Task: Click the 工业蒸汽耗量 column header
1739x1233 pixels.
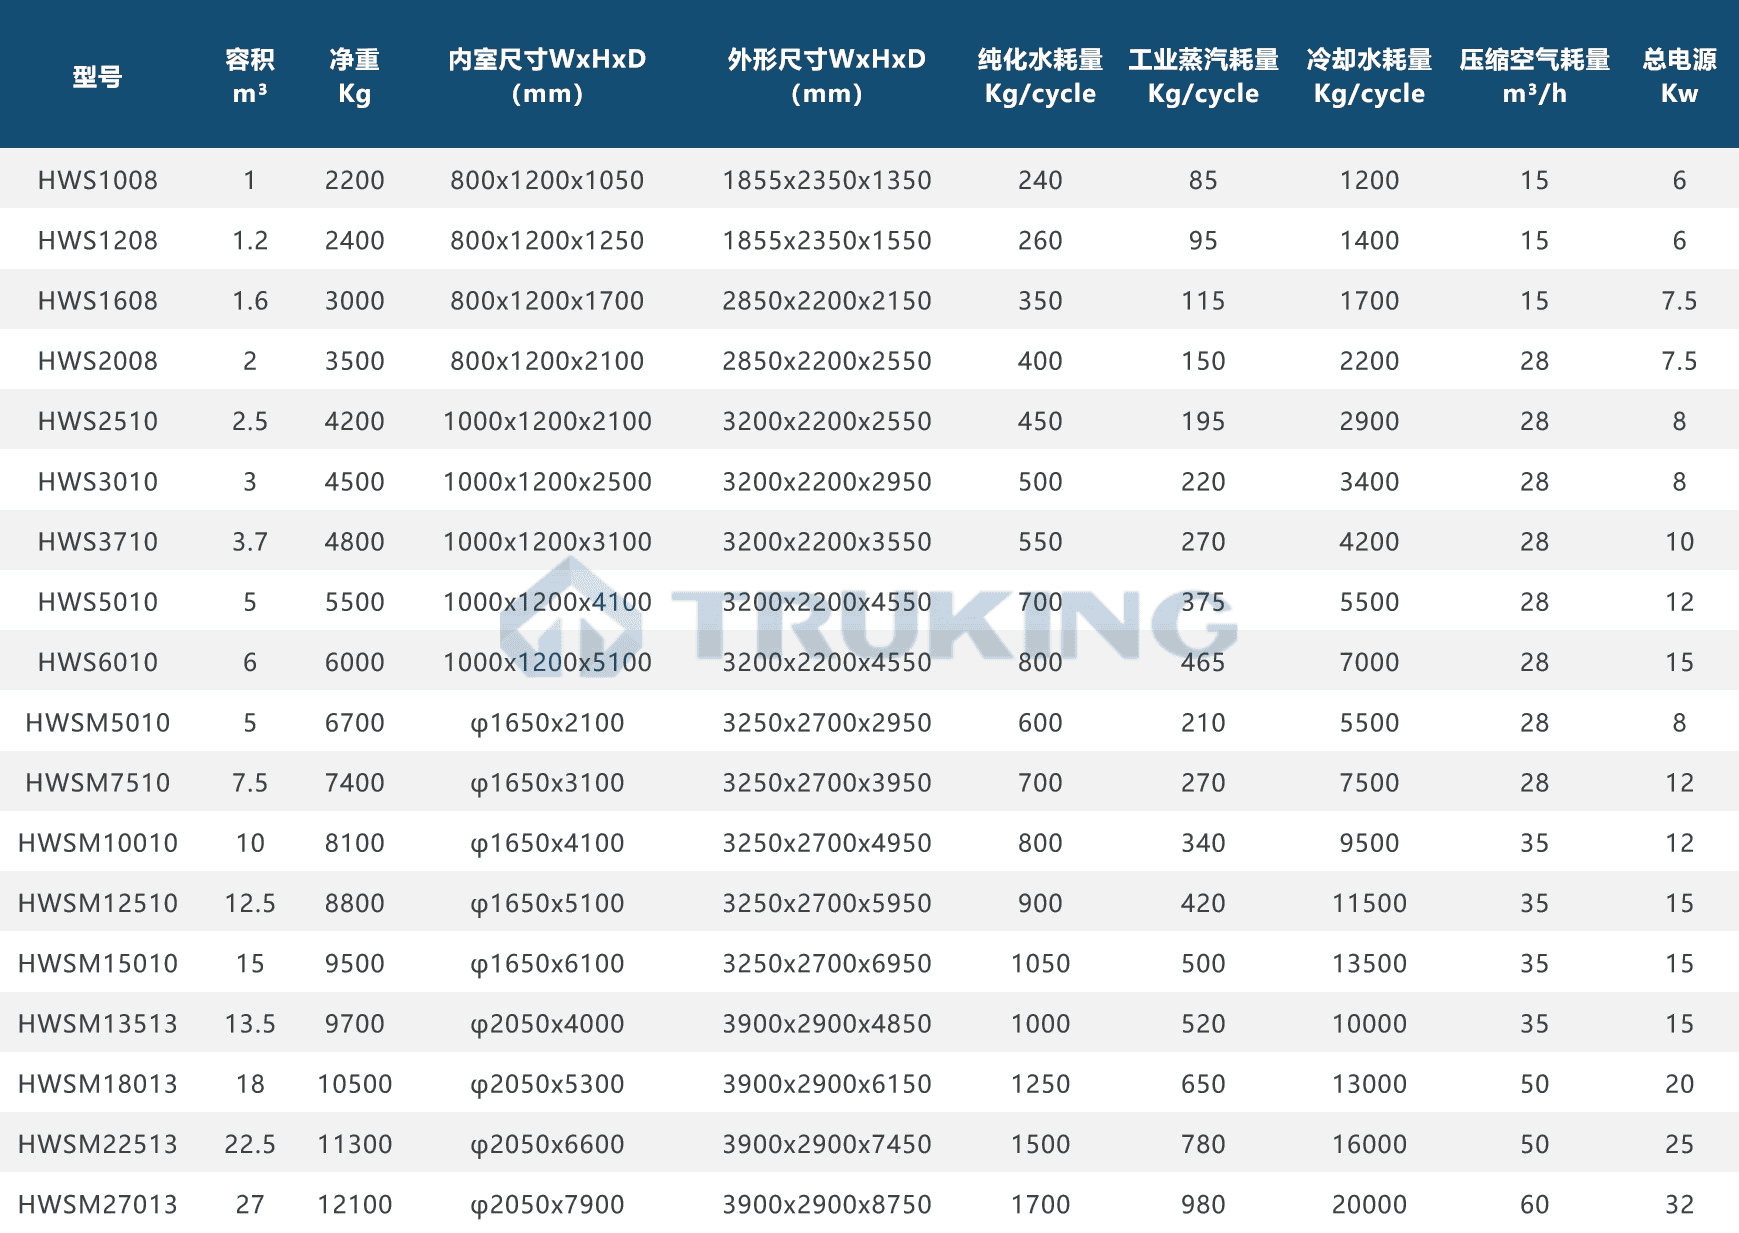Action: [x=1203, y=76]
